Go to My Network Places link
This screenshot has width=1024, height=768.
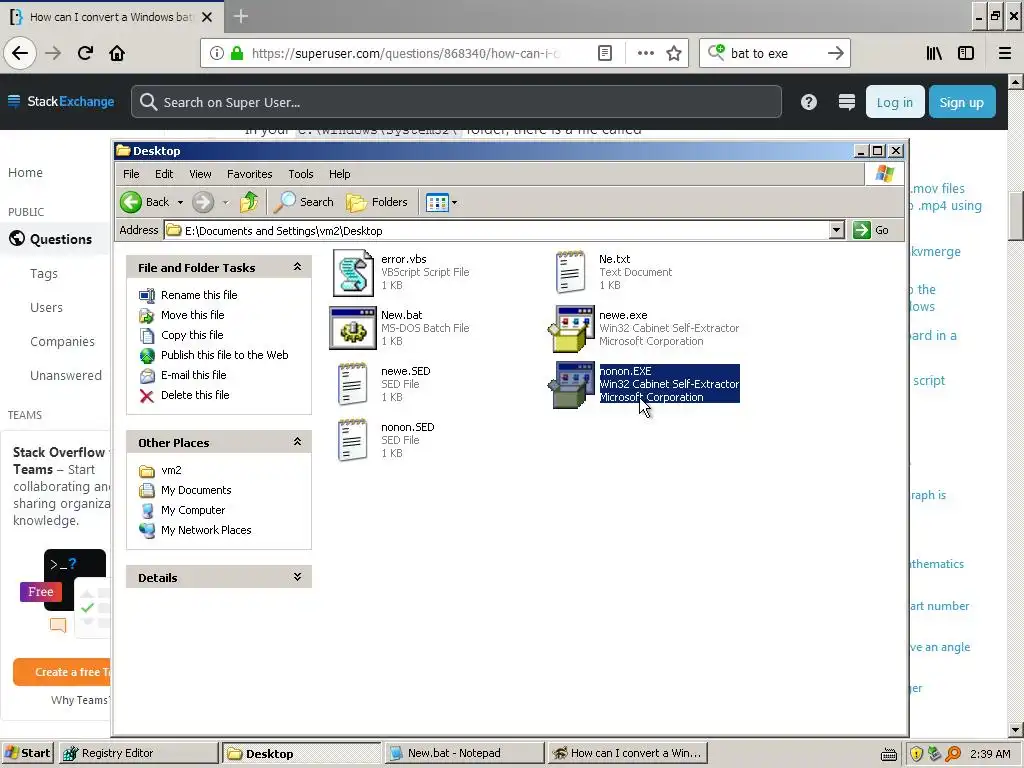(206, 530)
